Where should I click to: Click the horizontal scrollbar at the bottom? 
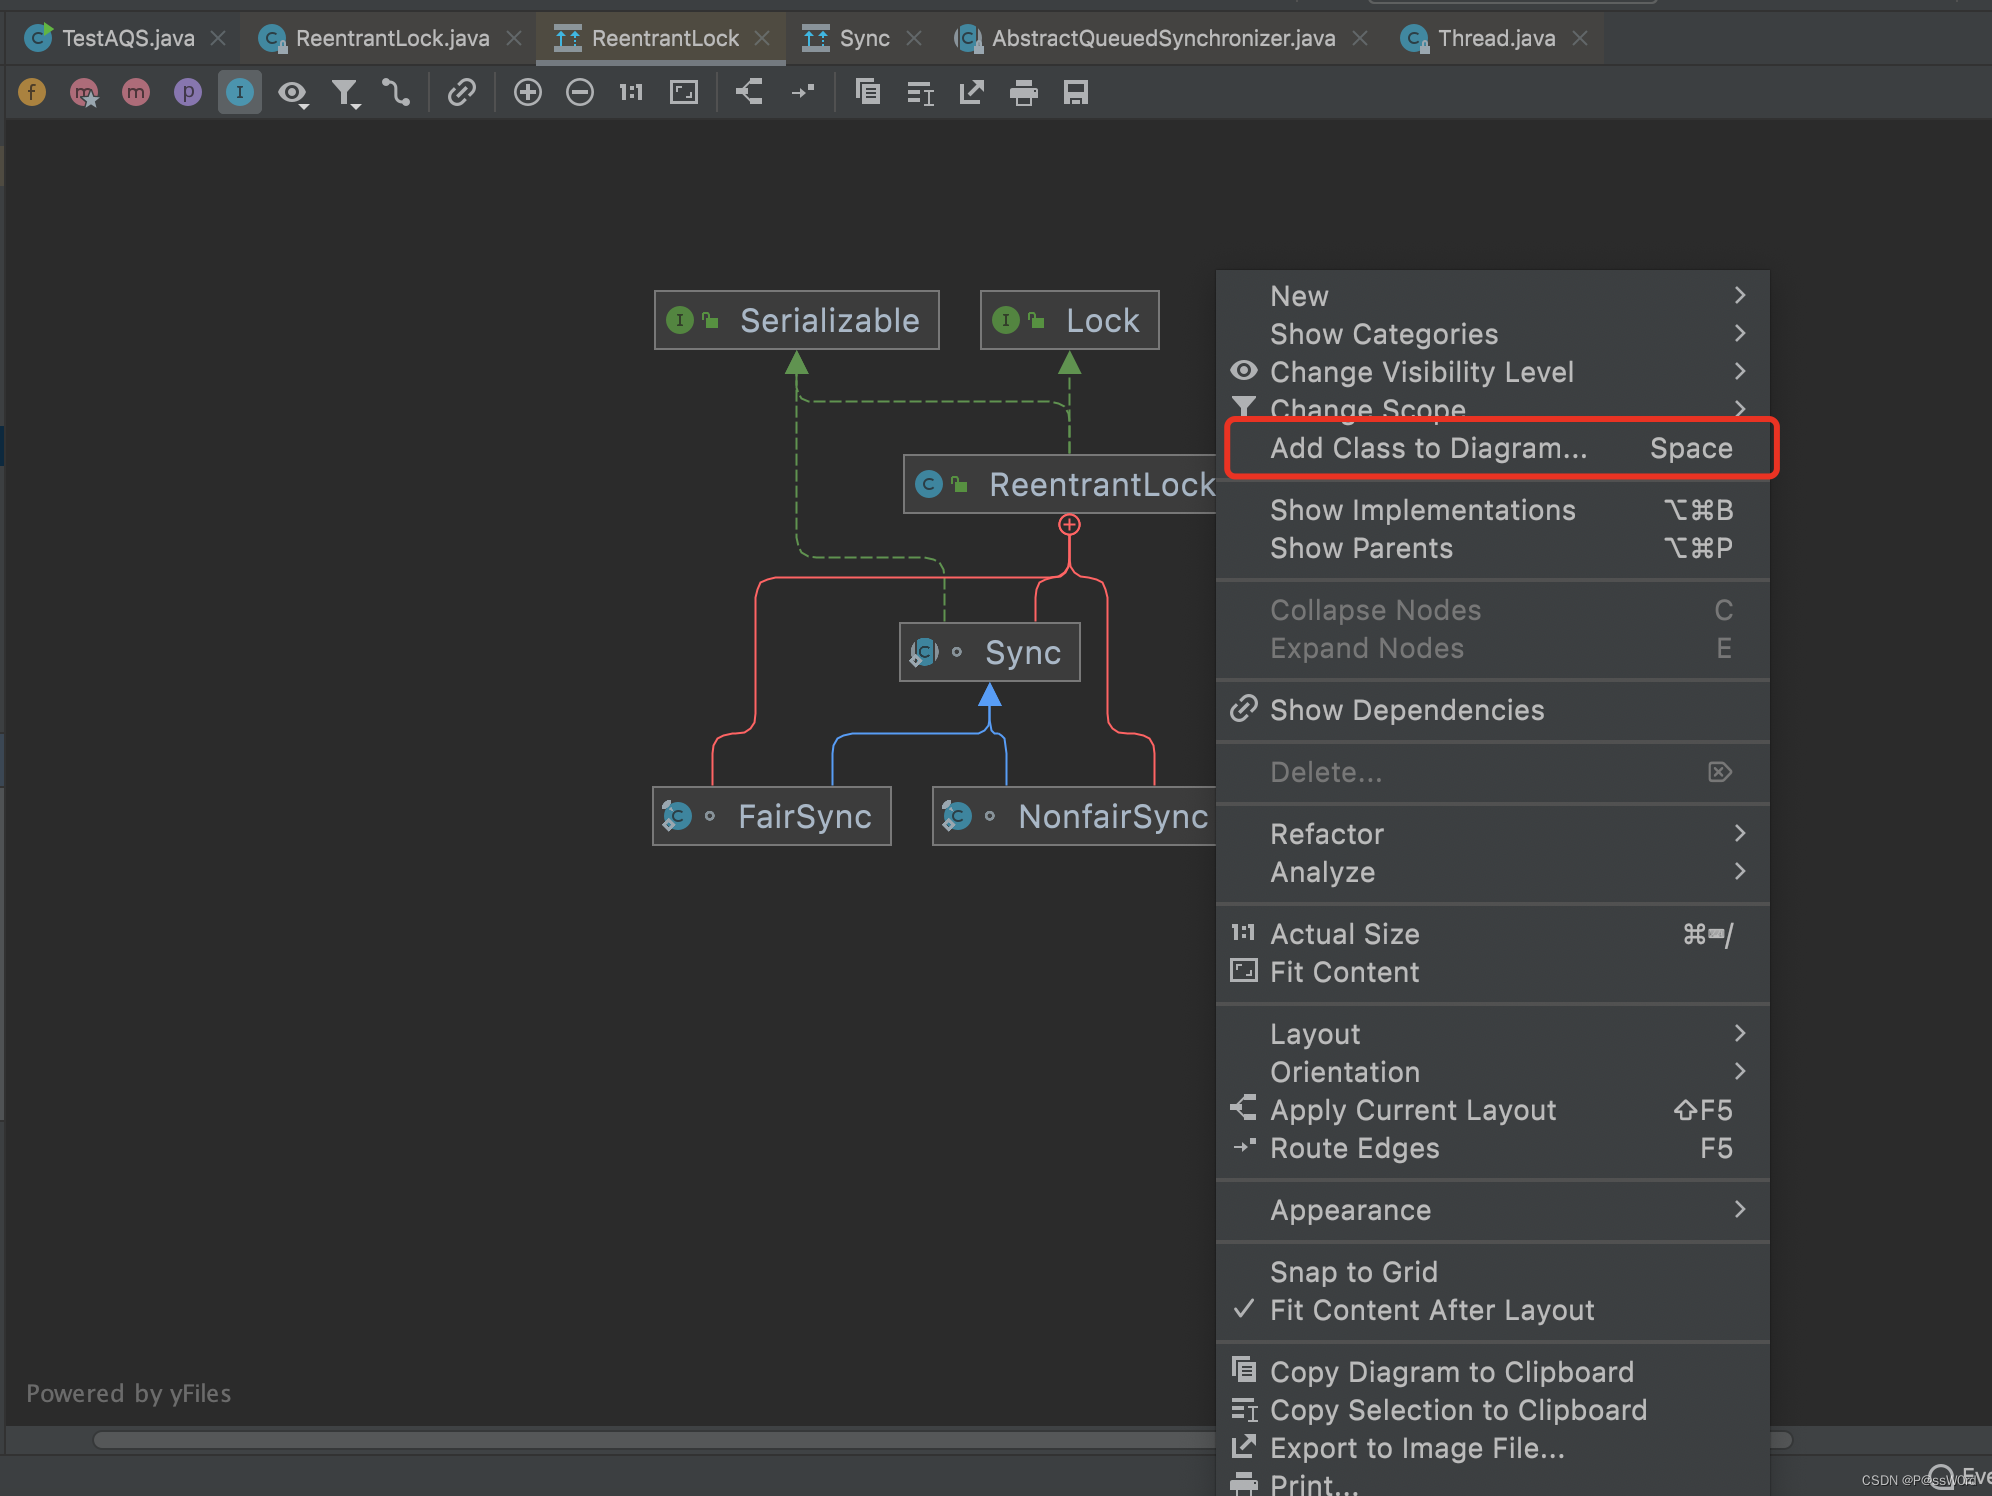(x=650, y=1439)
